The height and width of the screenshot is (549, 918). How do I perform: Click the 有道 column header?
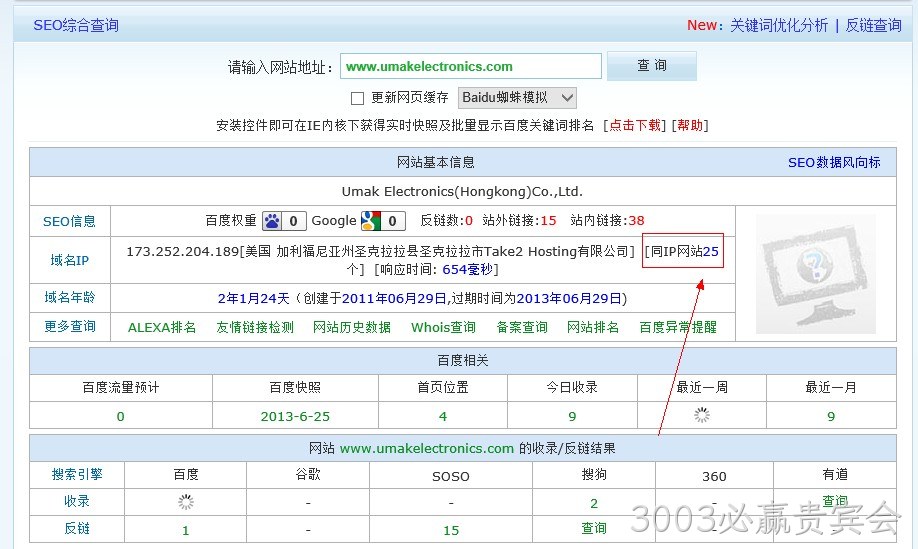click(835, 474)
